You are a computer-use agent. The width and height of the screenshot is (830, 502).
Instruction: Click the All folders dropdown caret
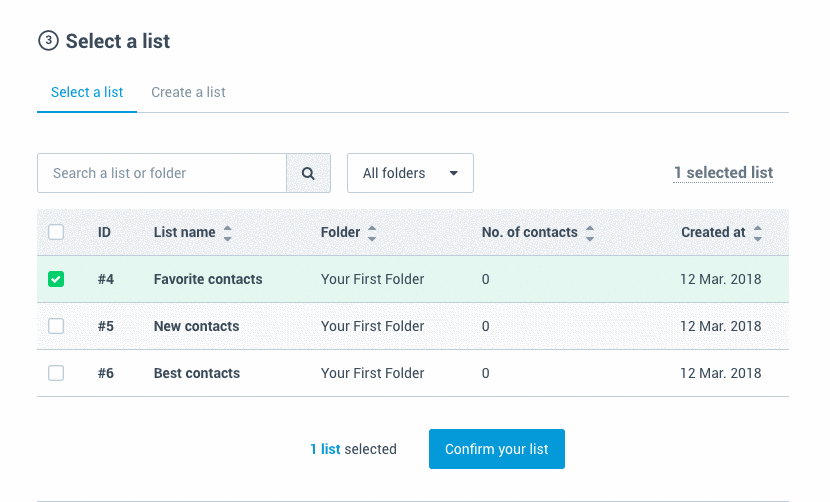454,173
